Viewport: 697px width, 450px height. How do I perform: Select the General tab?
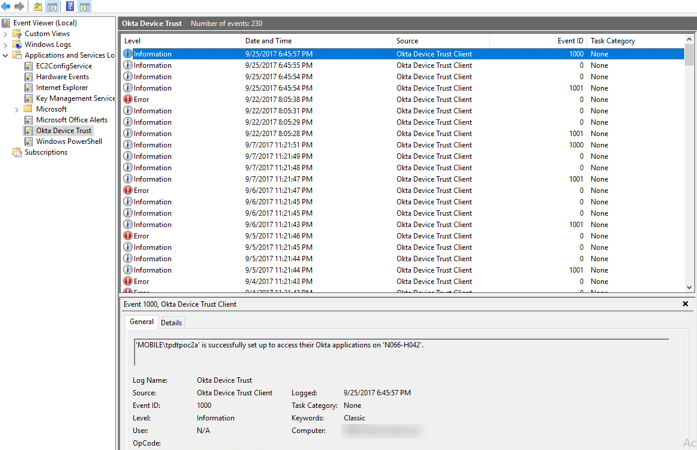(x=142, y=322)
